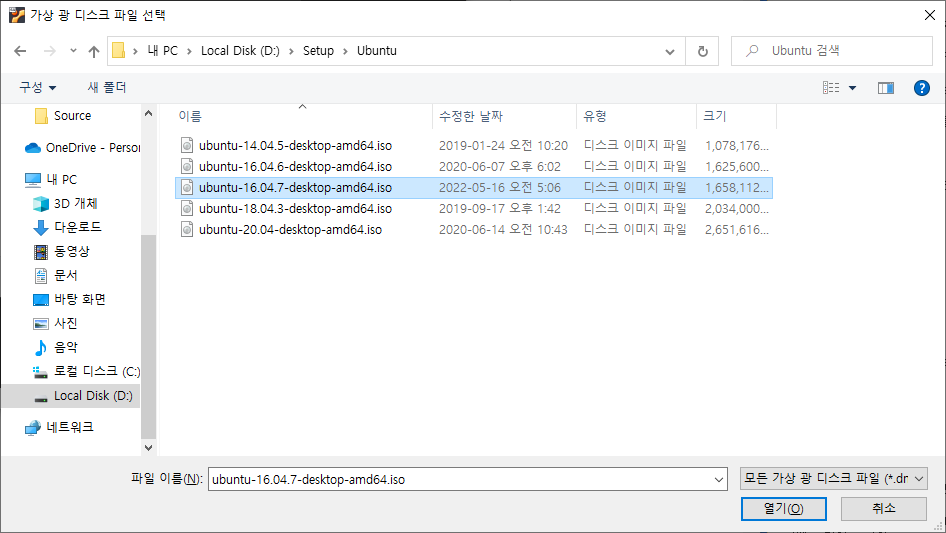Go up one folder level
This screenshot has height=533, width=946.
[94, 51]
